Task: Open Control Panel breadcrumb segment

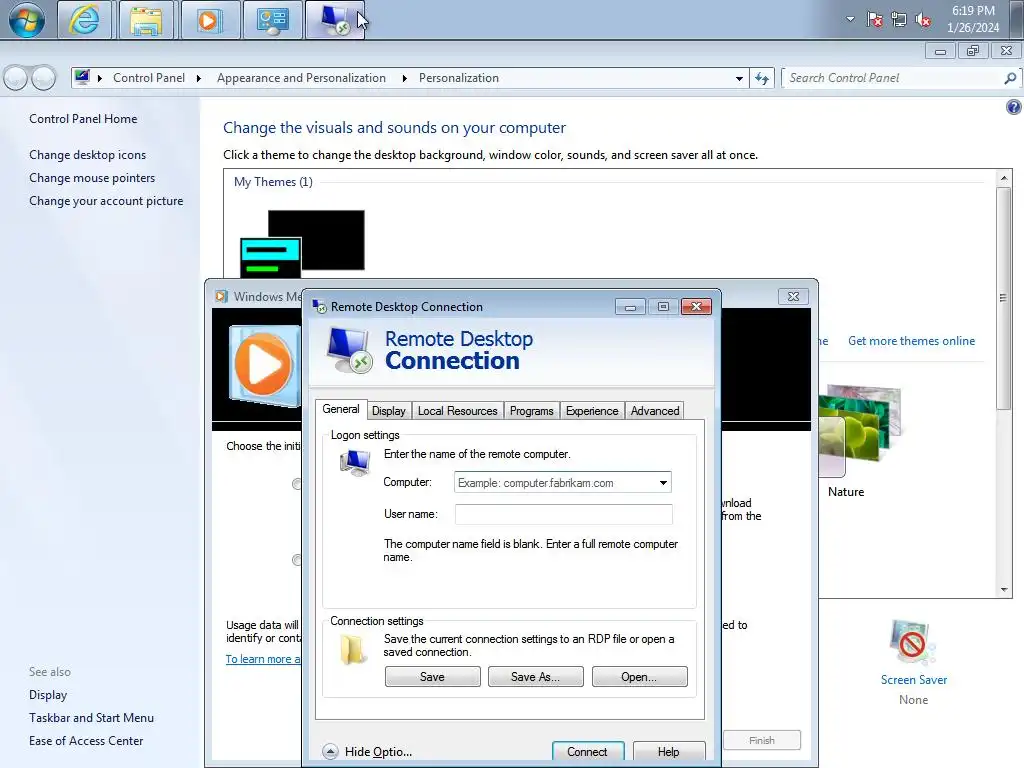Action: coord(149,78)
